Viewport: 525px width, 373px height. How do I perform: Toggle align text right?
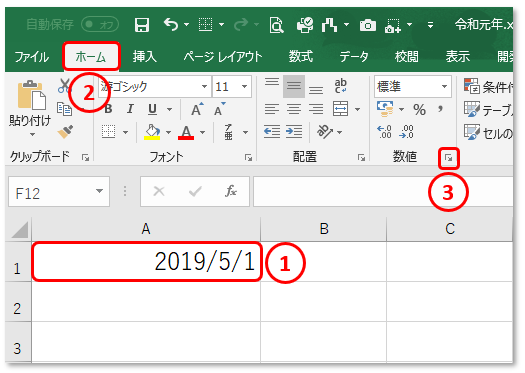click(x=316, y=109)
